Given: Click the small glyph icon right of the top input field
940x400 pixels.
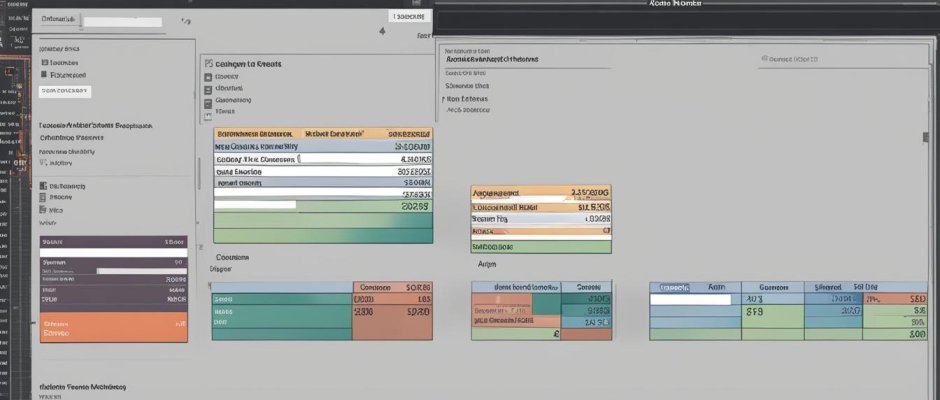Looking at the screenshot, I should click(x=183, y=20).
